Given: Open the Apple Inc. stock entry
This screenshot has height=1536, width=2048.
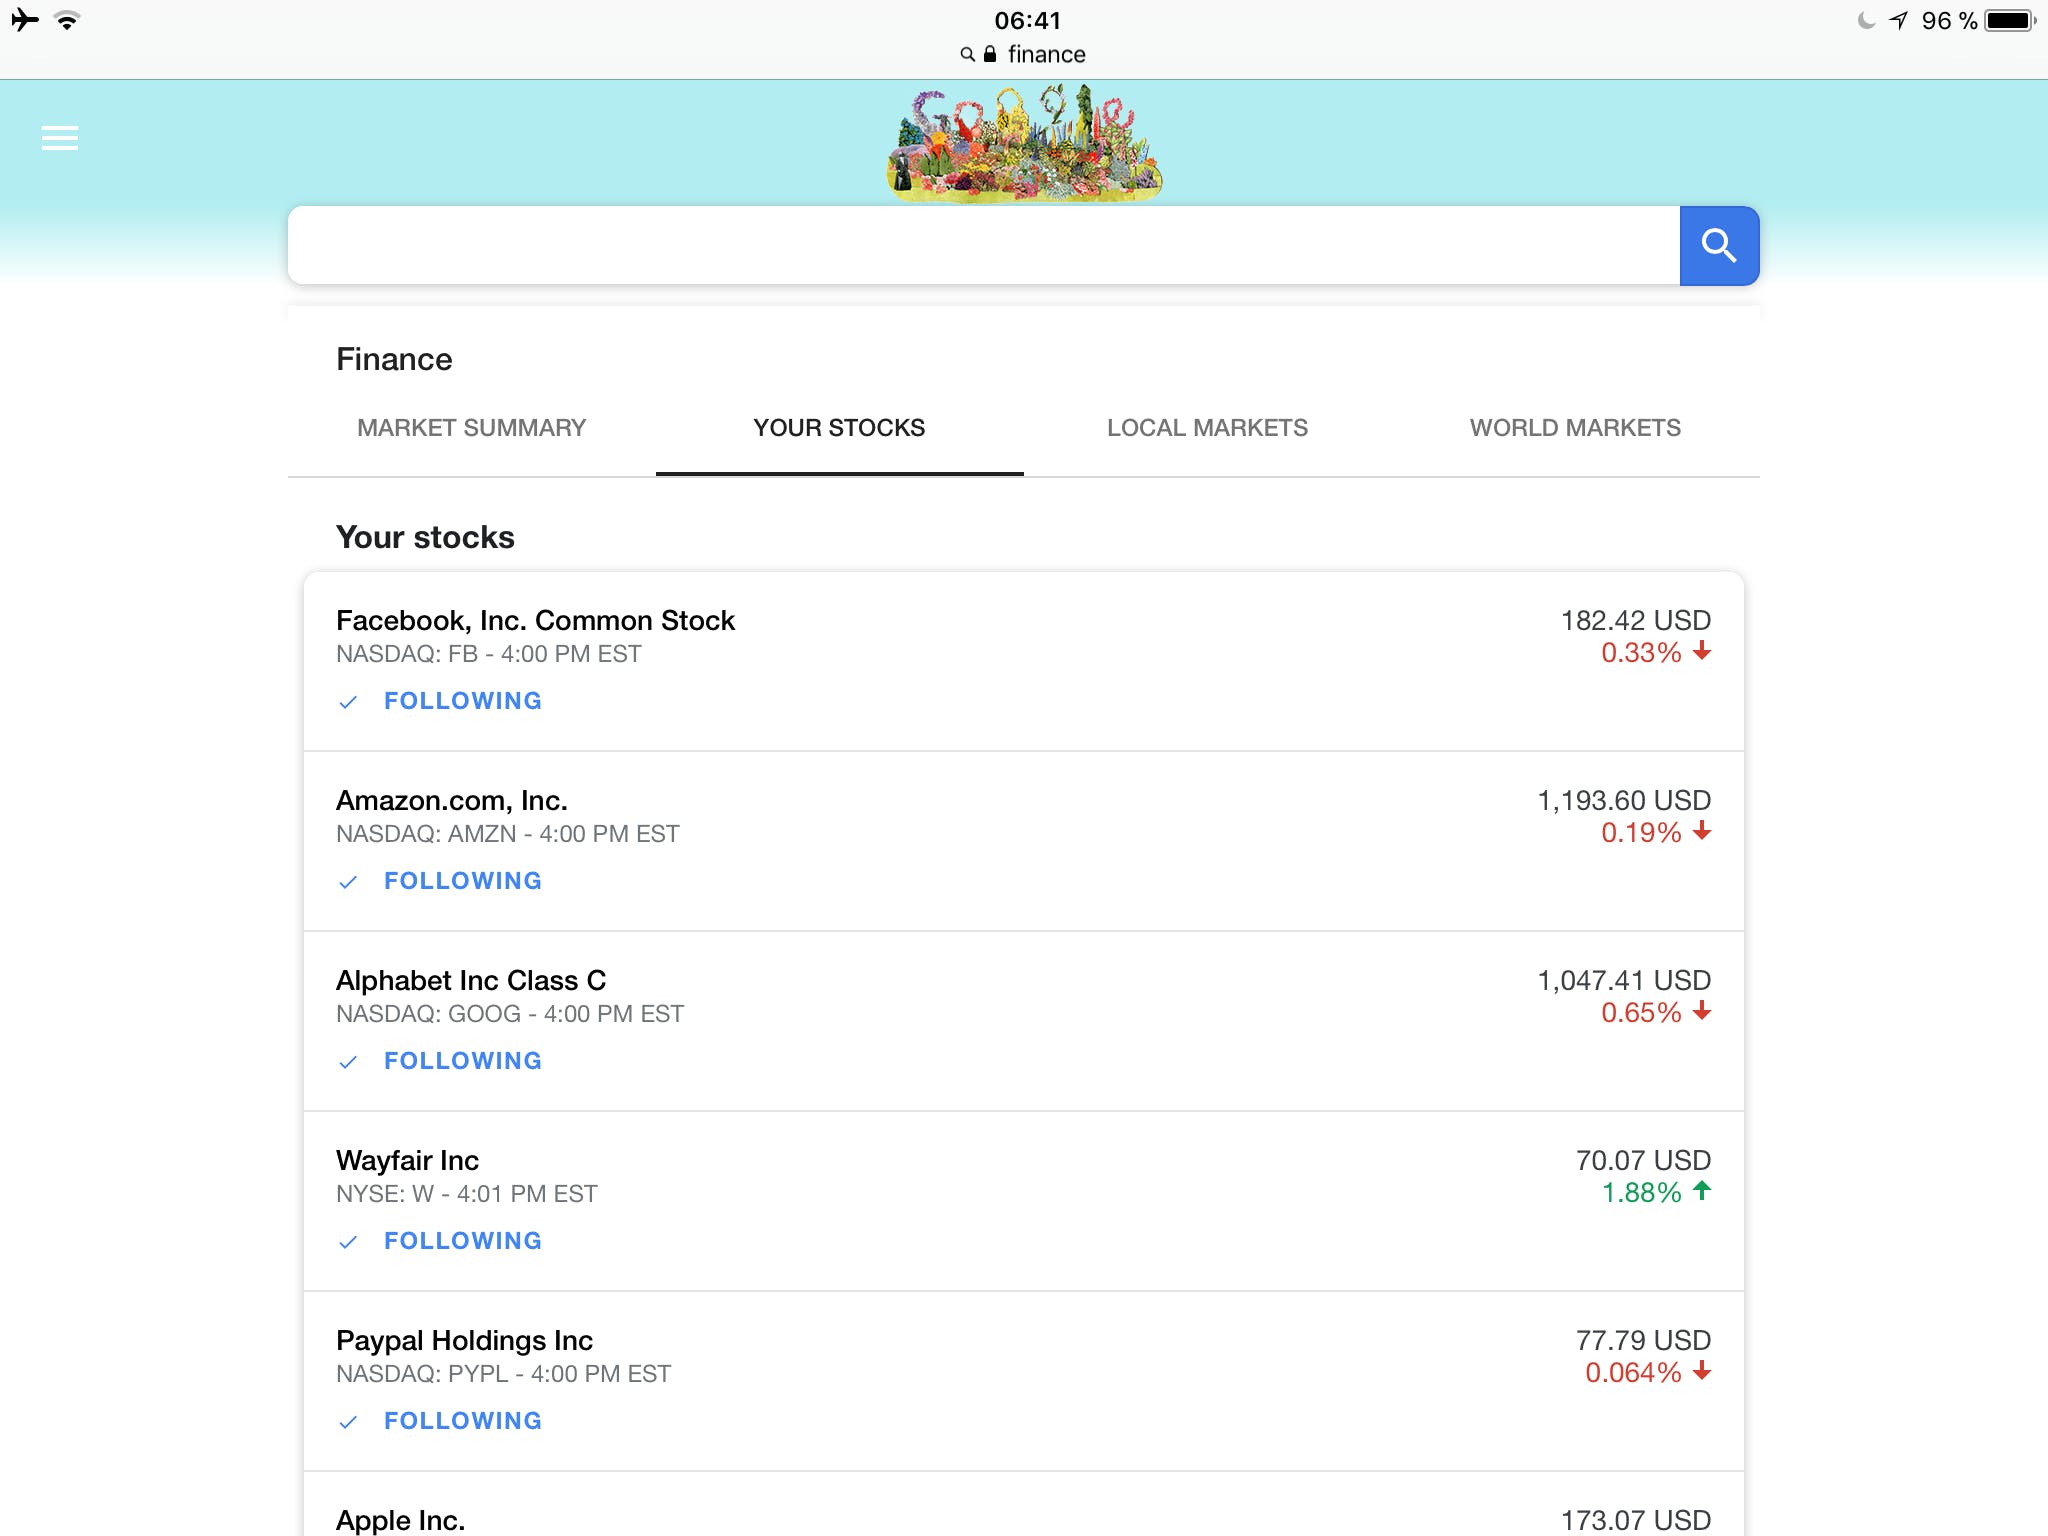Looking at the screenshot, I should click(x=401, y=1520).
